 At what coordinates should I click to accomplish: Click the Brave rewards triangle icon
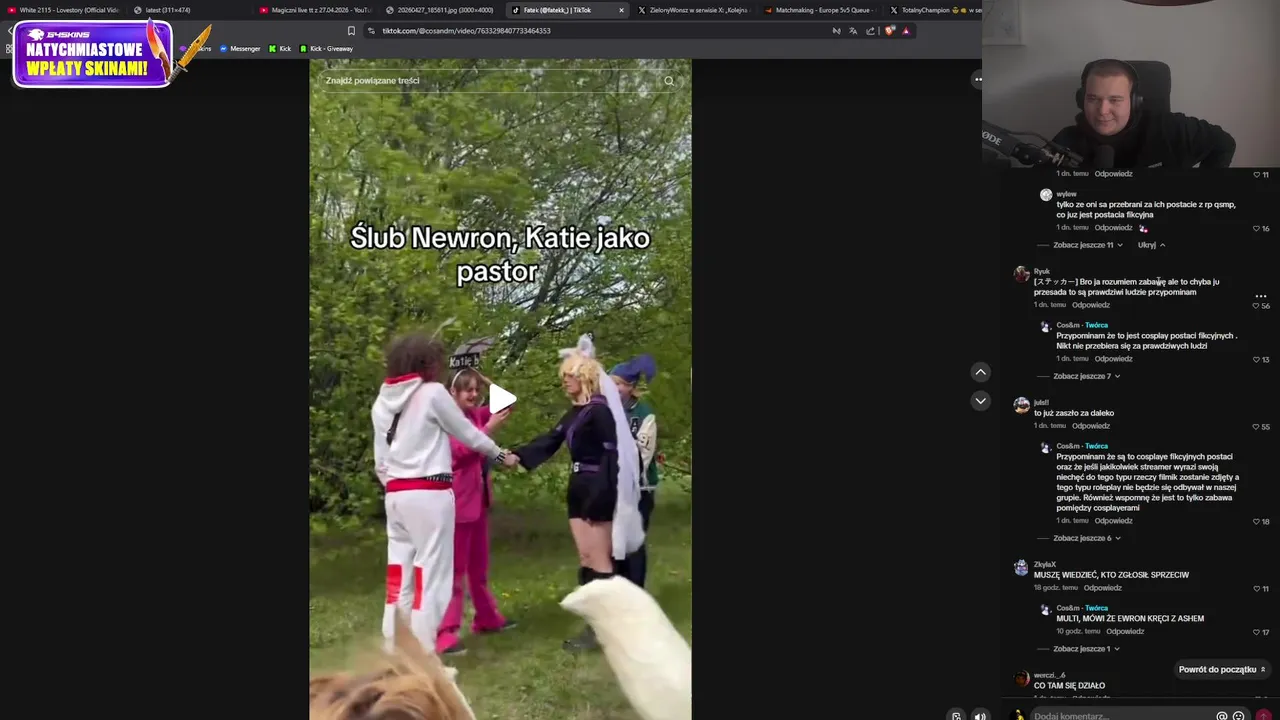click(906, 31)
